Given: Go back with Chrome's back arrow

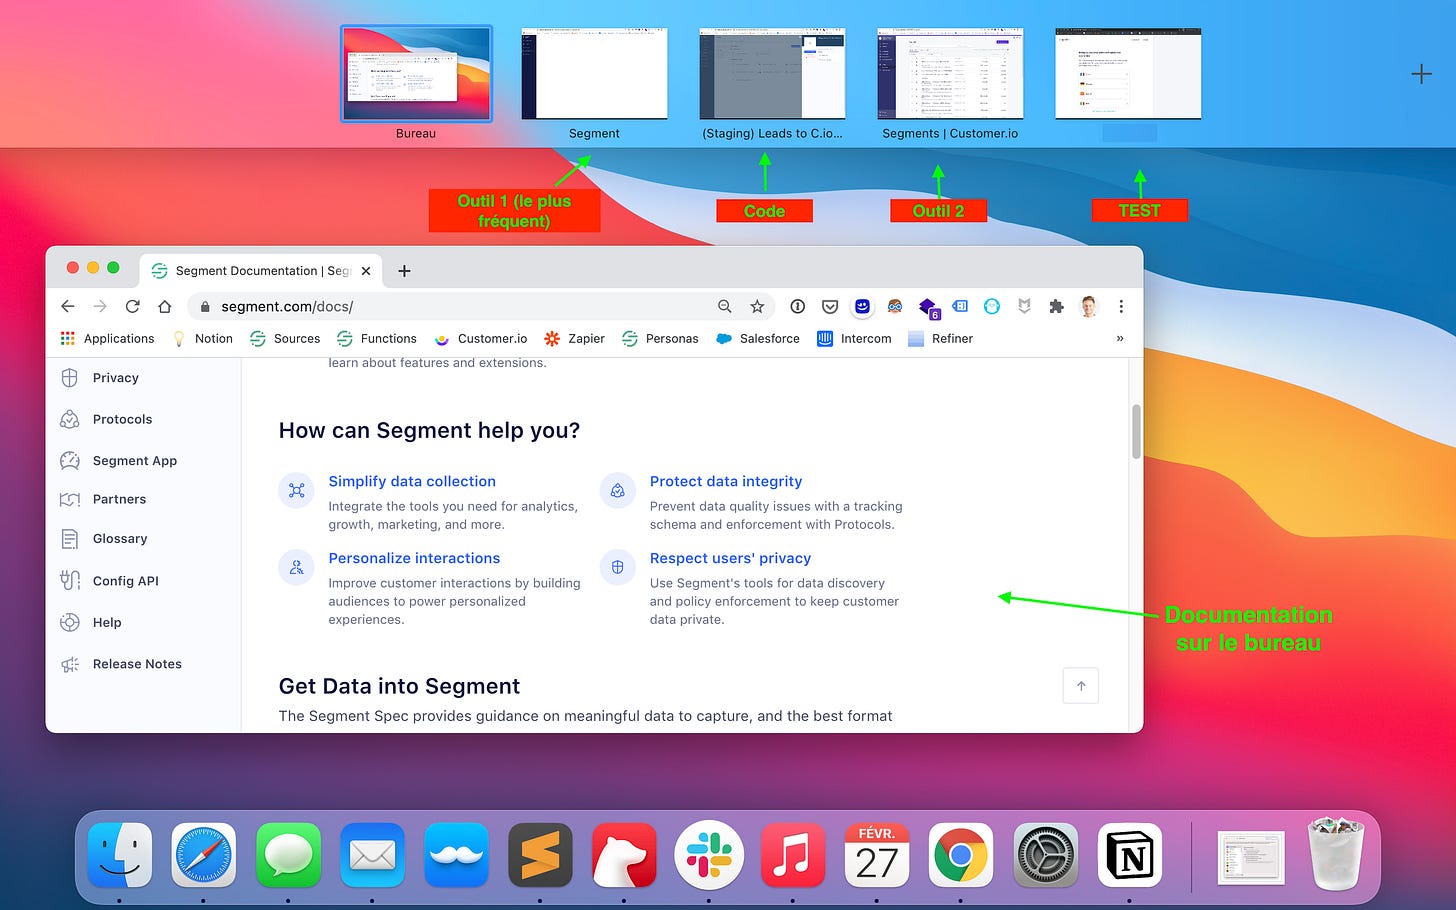Looking at the screenshot, I should 68,306.
